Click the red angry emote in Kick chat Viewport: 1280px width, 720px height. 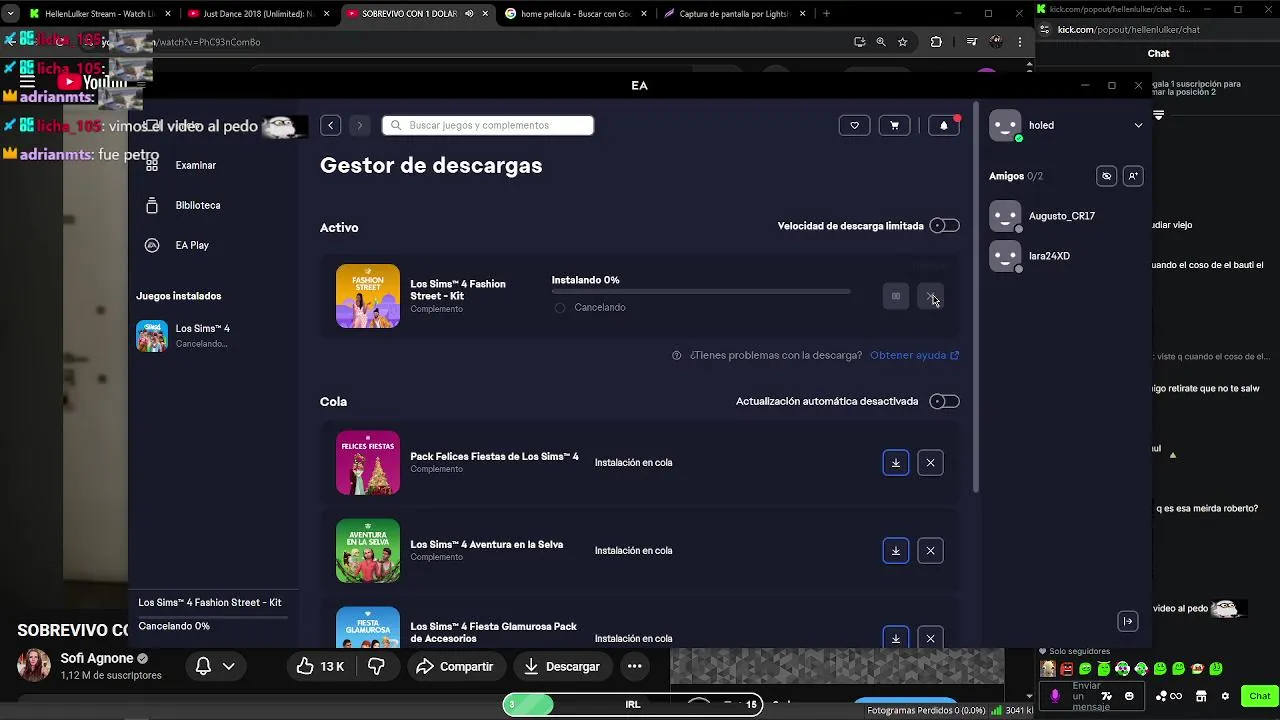pos(1066,669)
